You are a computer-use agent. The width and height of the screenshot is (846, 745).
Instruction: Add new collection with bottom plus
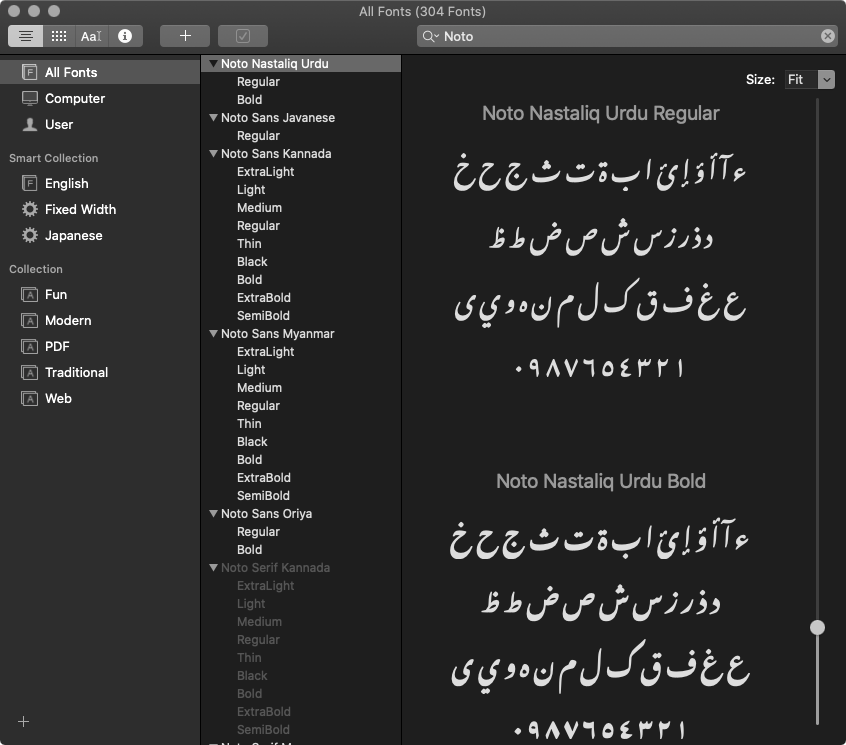click(24, 722)
